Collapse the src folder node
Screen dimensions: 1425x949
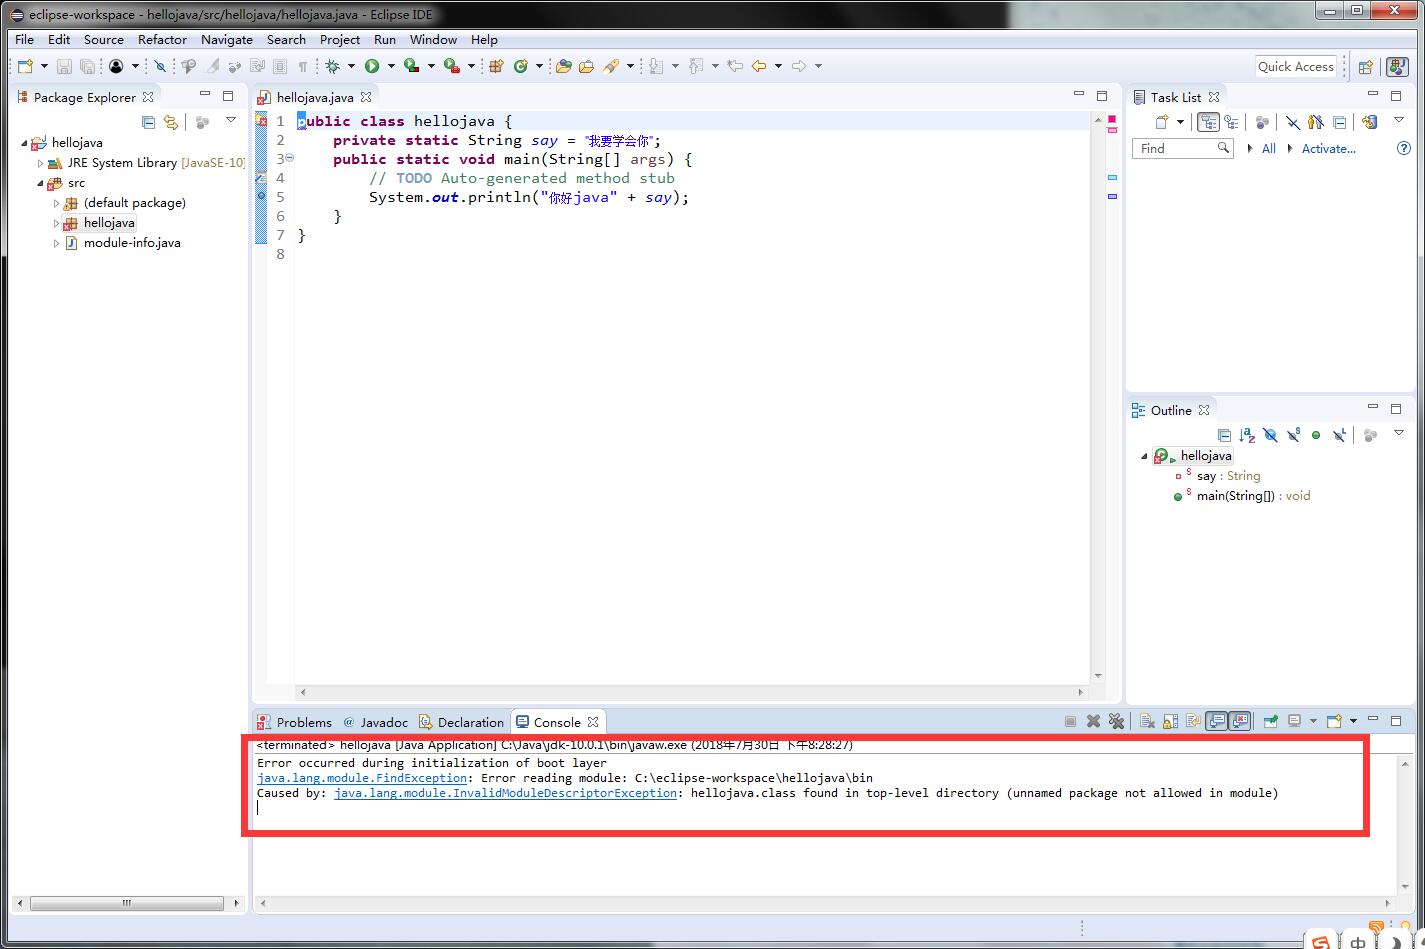pos(40,183)
